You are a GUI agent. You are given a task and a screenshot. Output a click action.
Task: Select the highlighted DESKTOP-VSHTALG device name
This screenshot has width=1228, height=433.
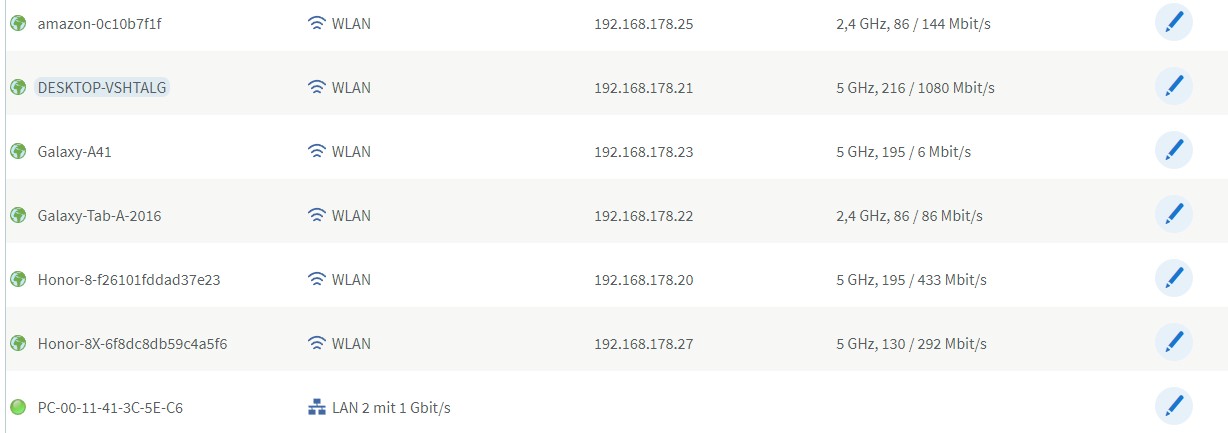coord(103,87)
